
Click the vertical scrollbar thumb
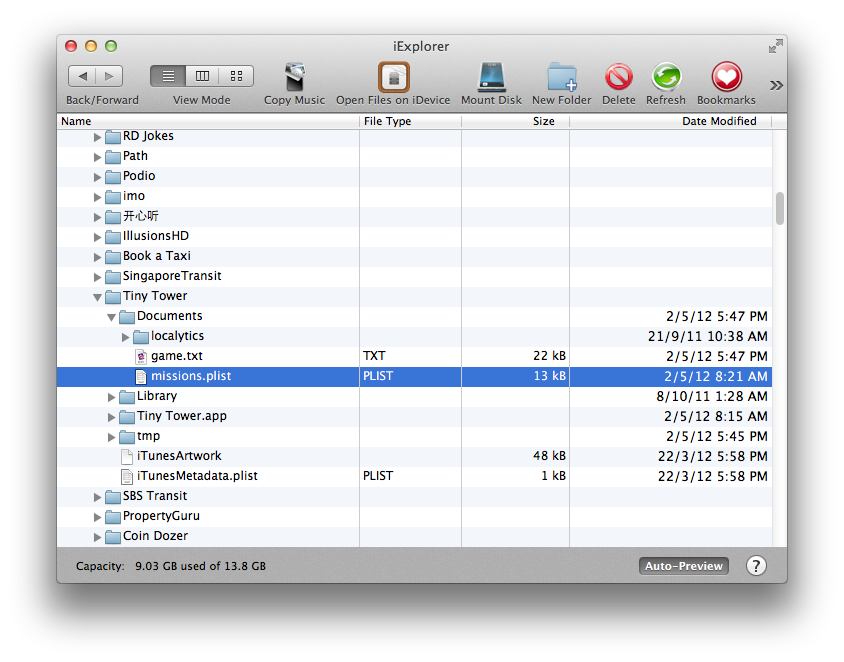[x=779, y=208]
